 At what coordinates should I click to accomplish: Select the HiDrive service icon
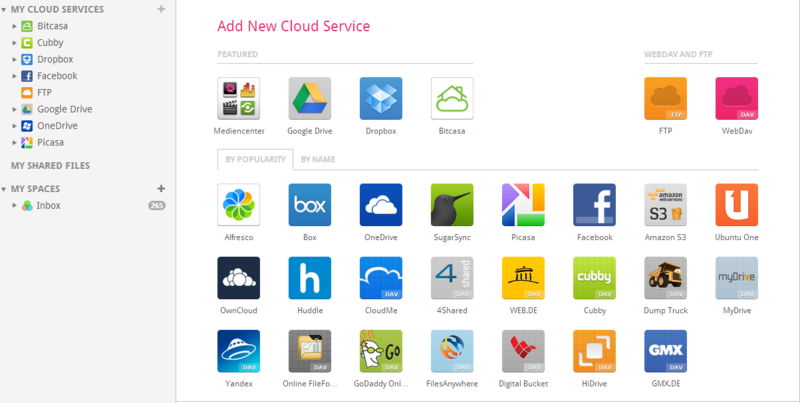[x=594, y=351]
